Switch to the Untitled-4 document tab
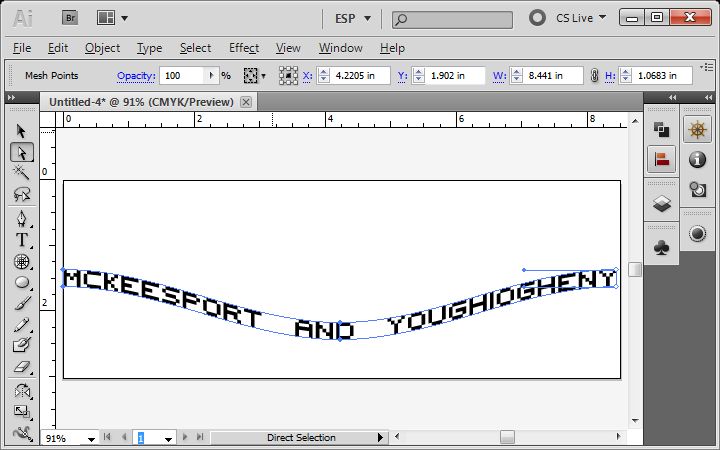The height and width of the screenshot is (450, 720). click(x=141, y=102)
